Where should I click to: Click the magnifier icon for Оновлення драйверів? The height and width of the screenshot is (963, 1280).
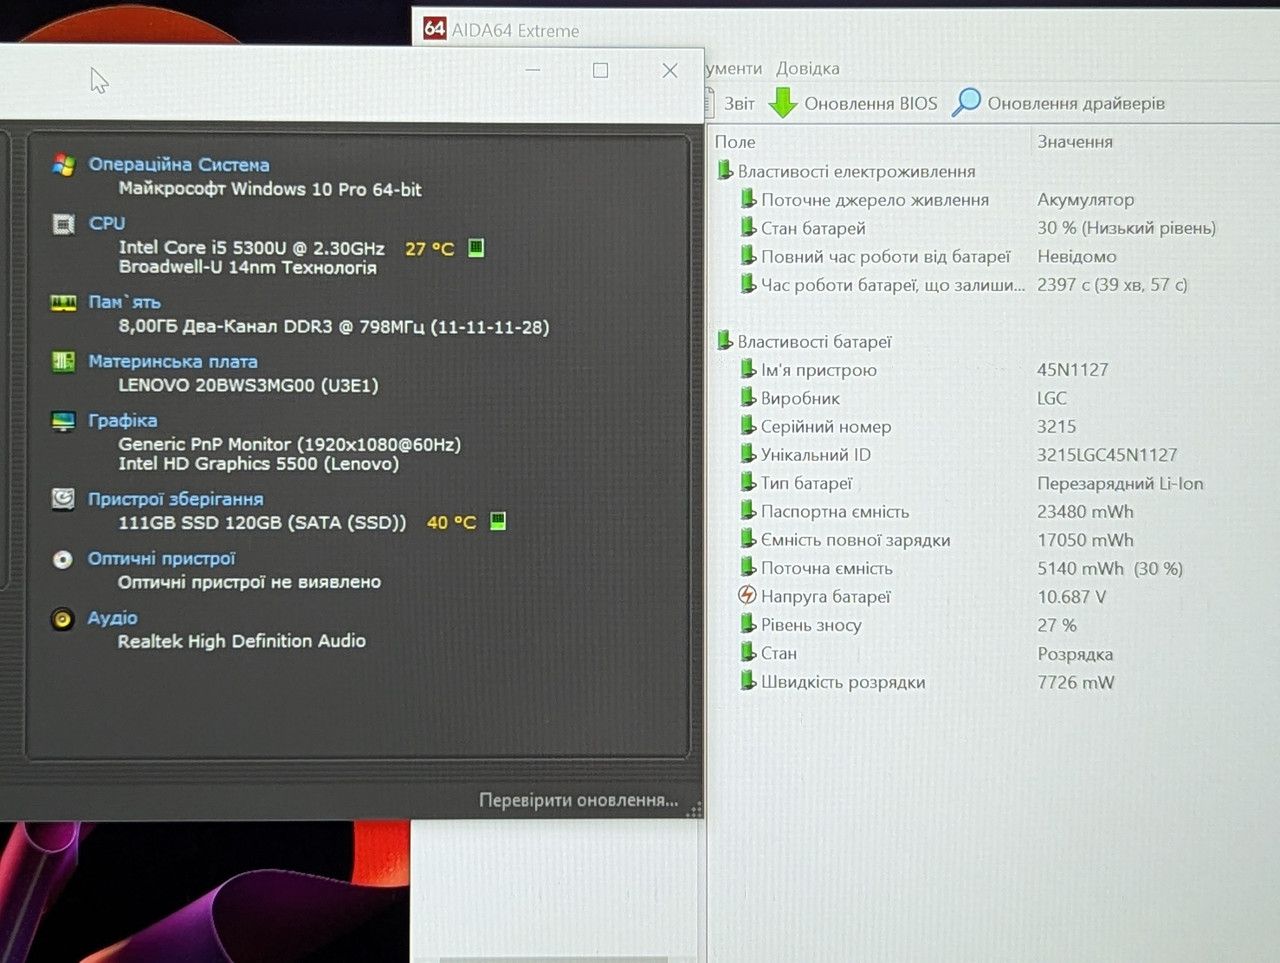click(x=966, y=101)
